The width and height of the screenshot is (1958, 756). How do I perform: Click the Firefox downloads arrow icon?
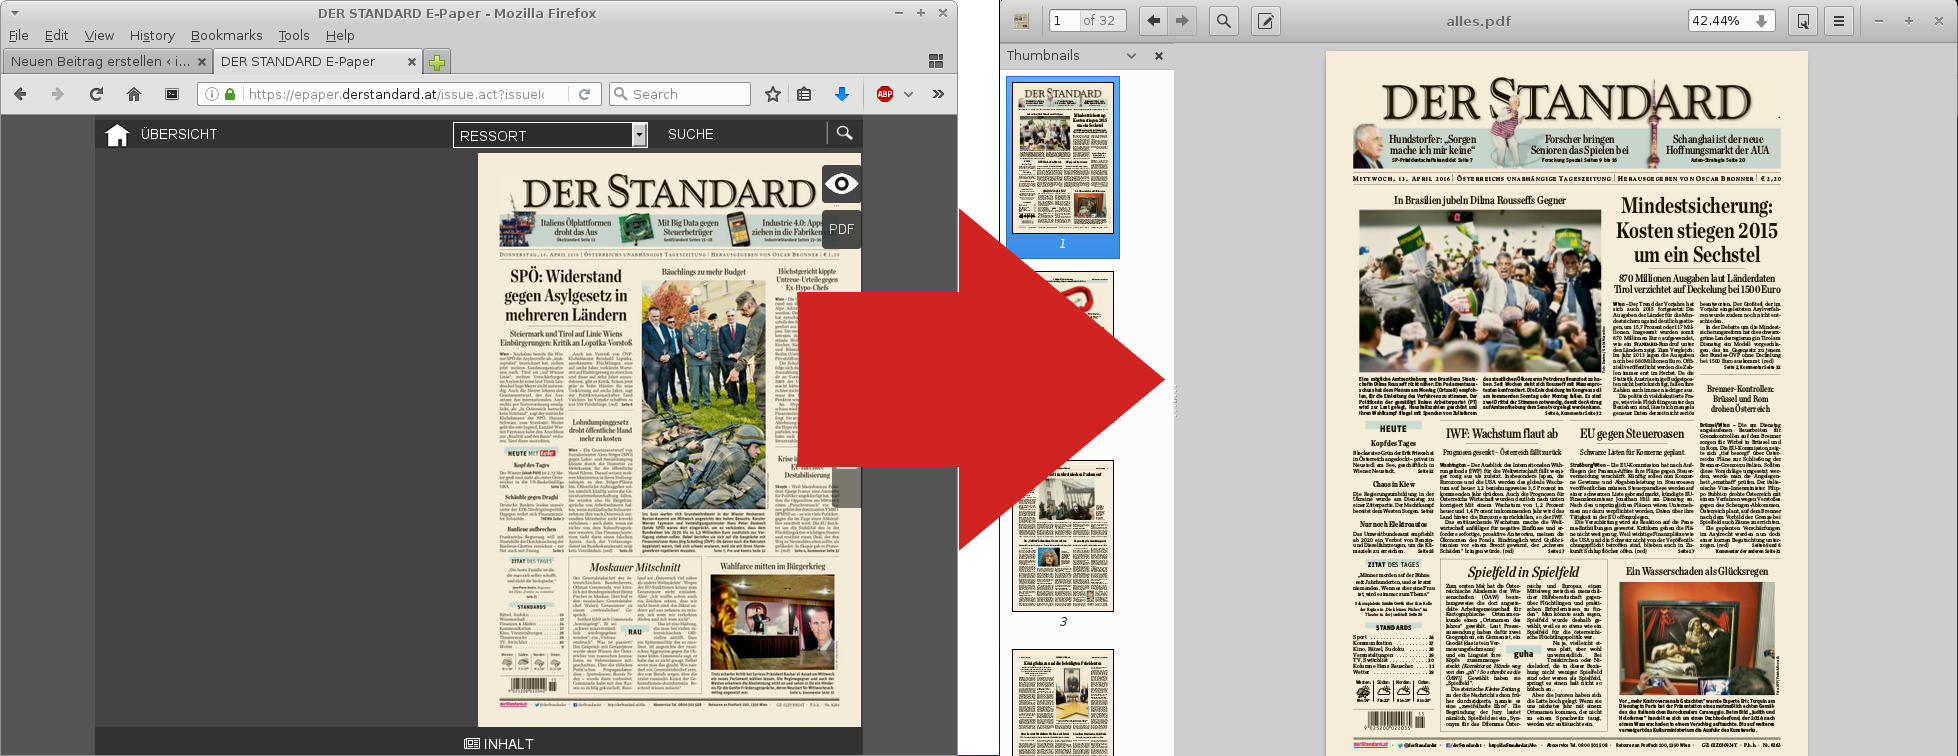coord(841,94)
